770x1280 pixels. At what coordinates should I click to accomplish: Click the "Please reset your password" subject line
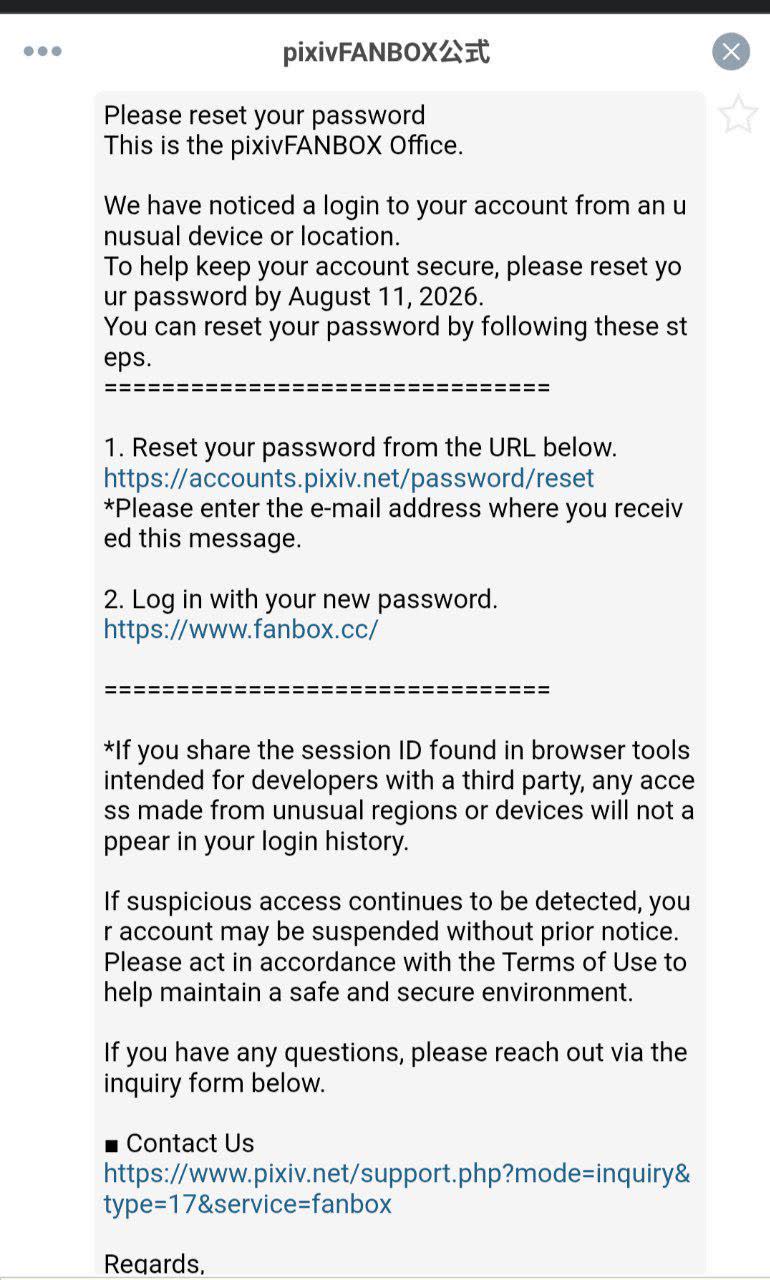(x=265, y=115)
